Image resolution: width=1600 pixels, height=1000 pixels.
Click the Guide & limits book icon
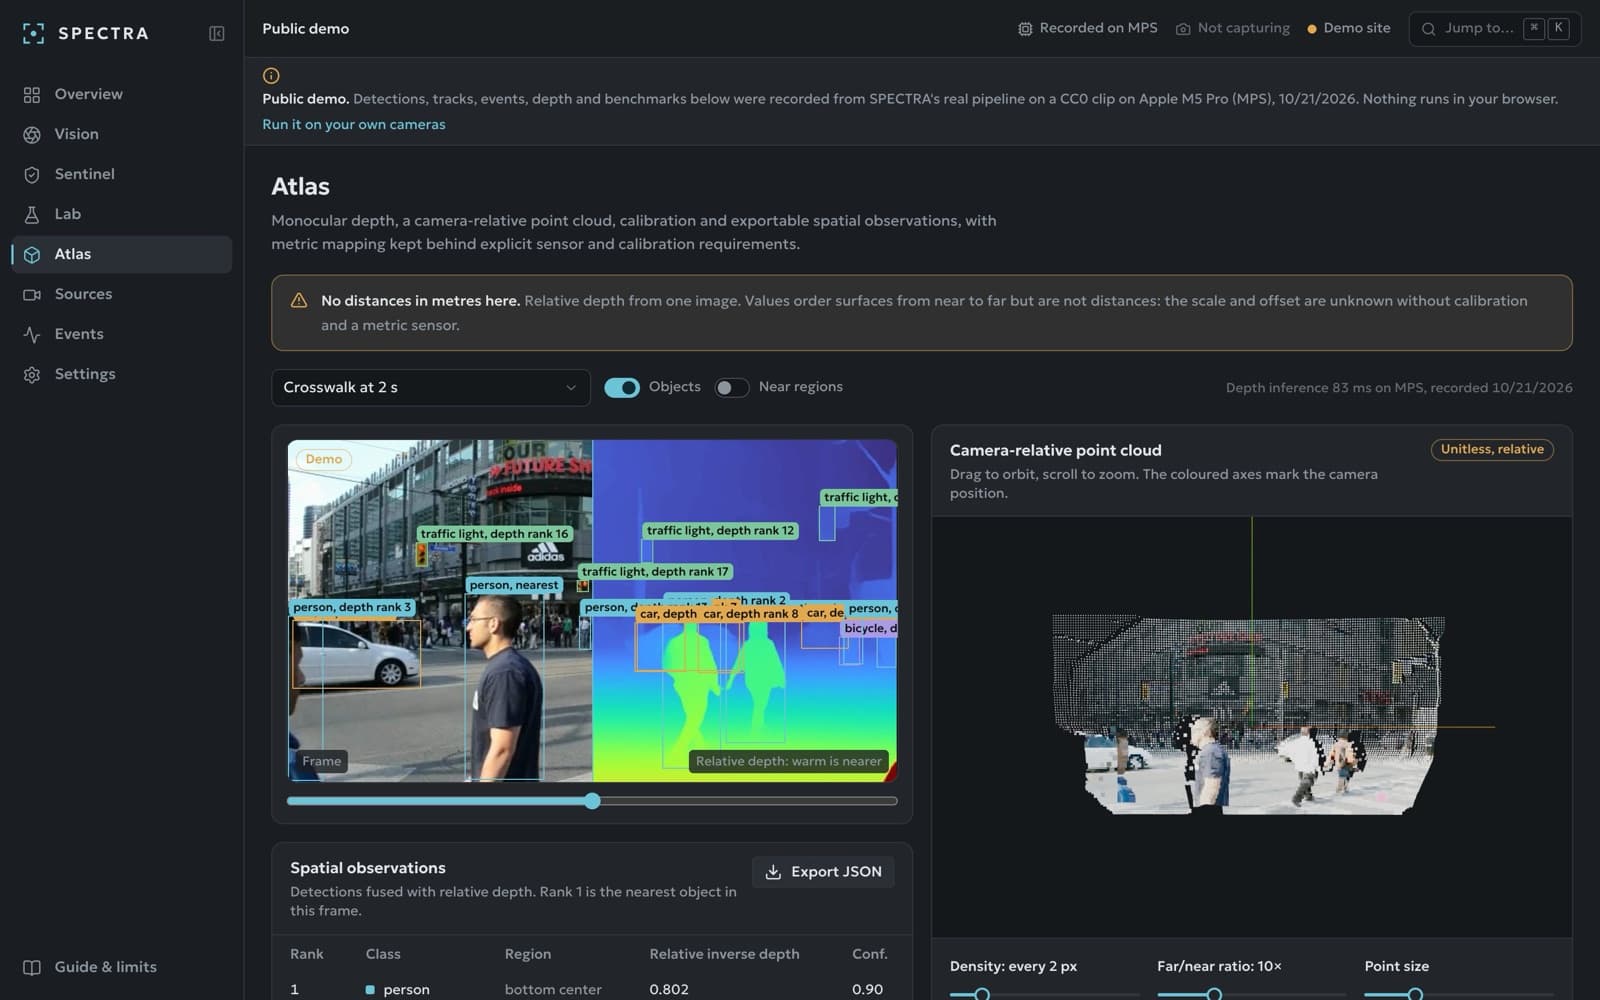click(32, 967)
